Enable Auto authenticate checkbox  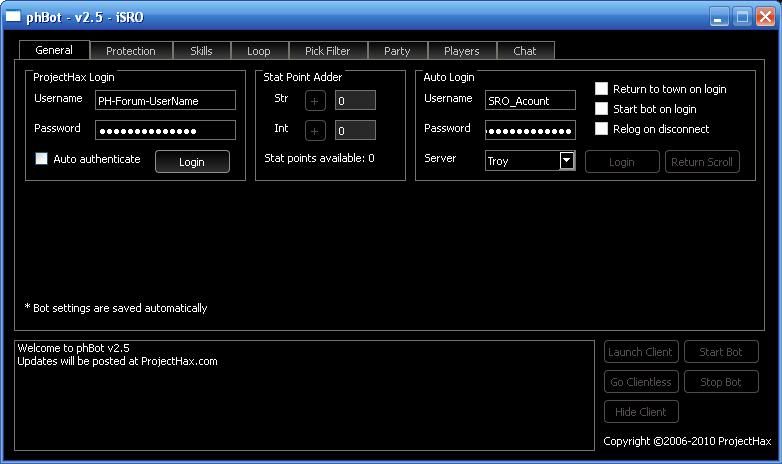click(x=41, y=159)
